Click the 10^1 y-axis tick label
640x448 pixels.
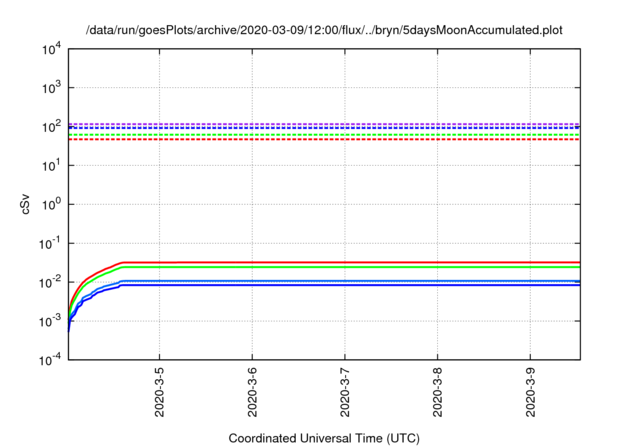[x=51, y=165]
